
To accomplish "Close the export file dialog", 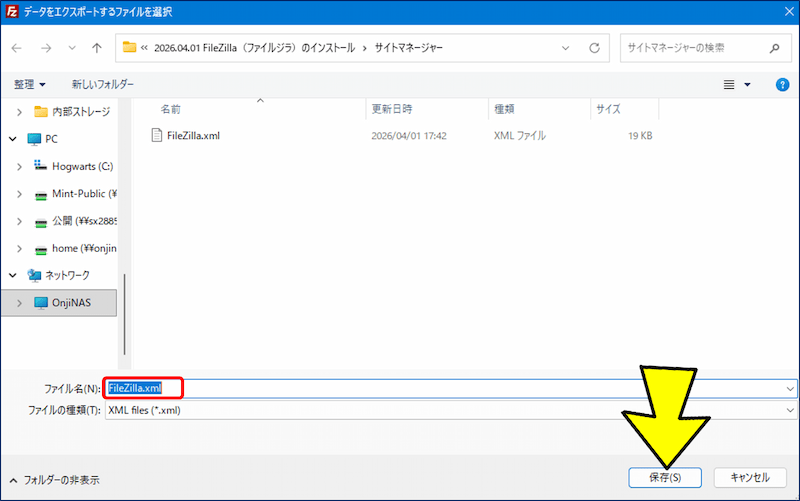I will [789, 12].
